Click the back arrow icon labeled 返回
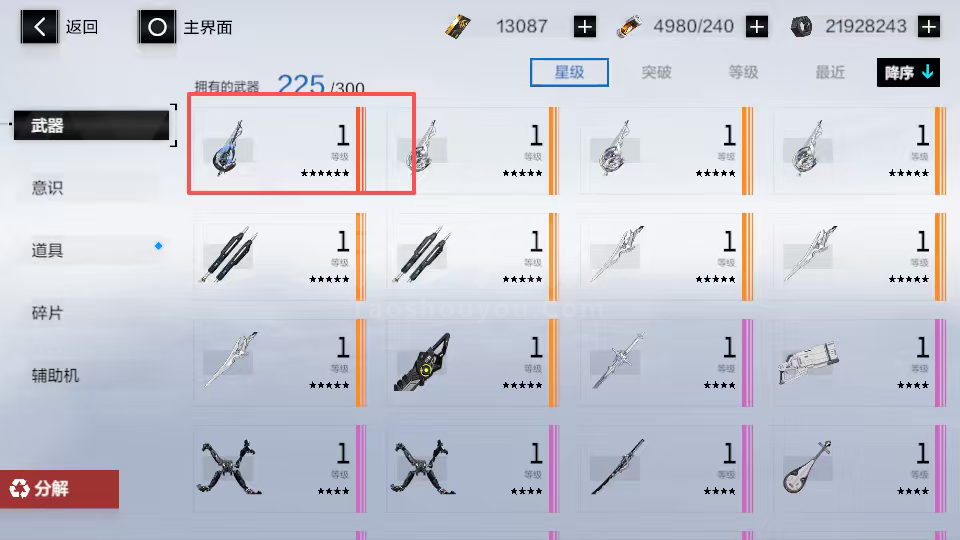This screenshot has width=960, height=540. coord(40,27)
